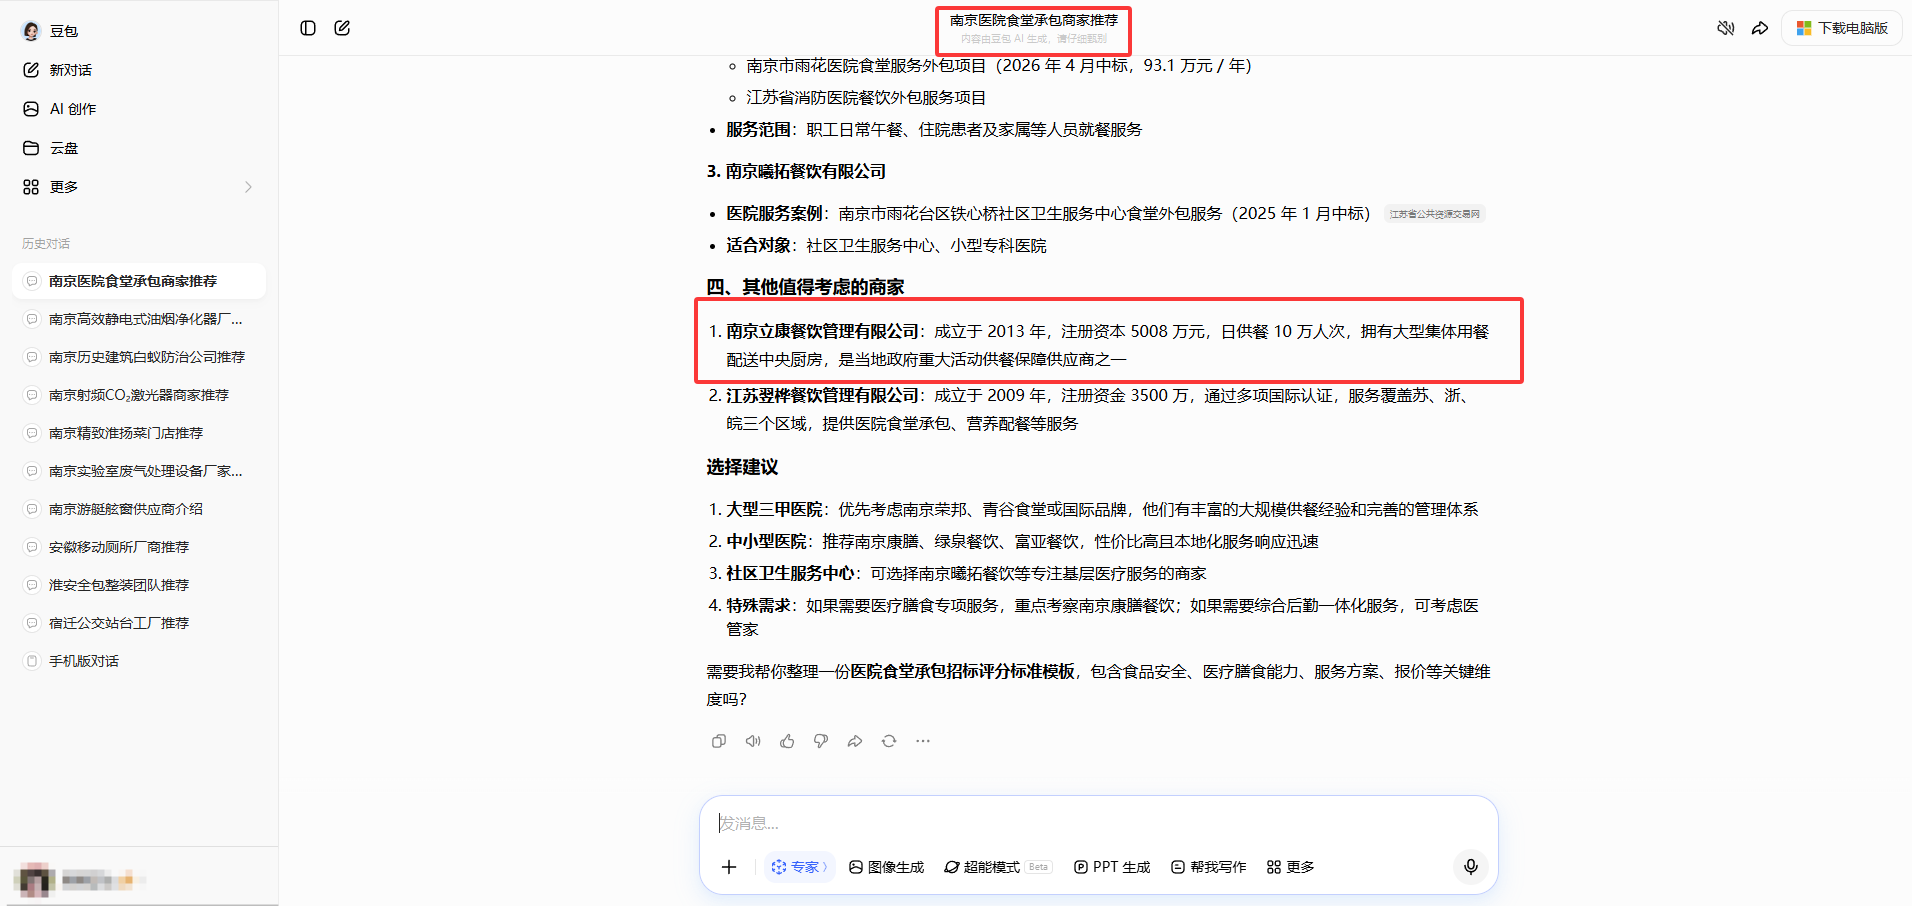1912x906 pixels.
Task: Open chat 南京精致淮扬菜门店推荐
Action: point(139,433)
